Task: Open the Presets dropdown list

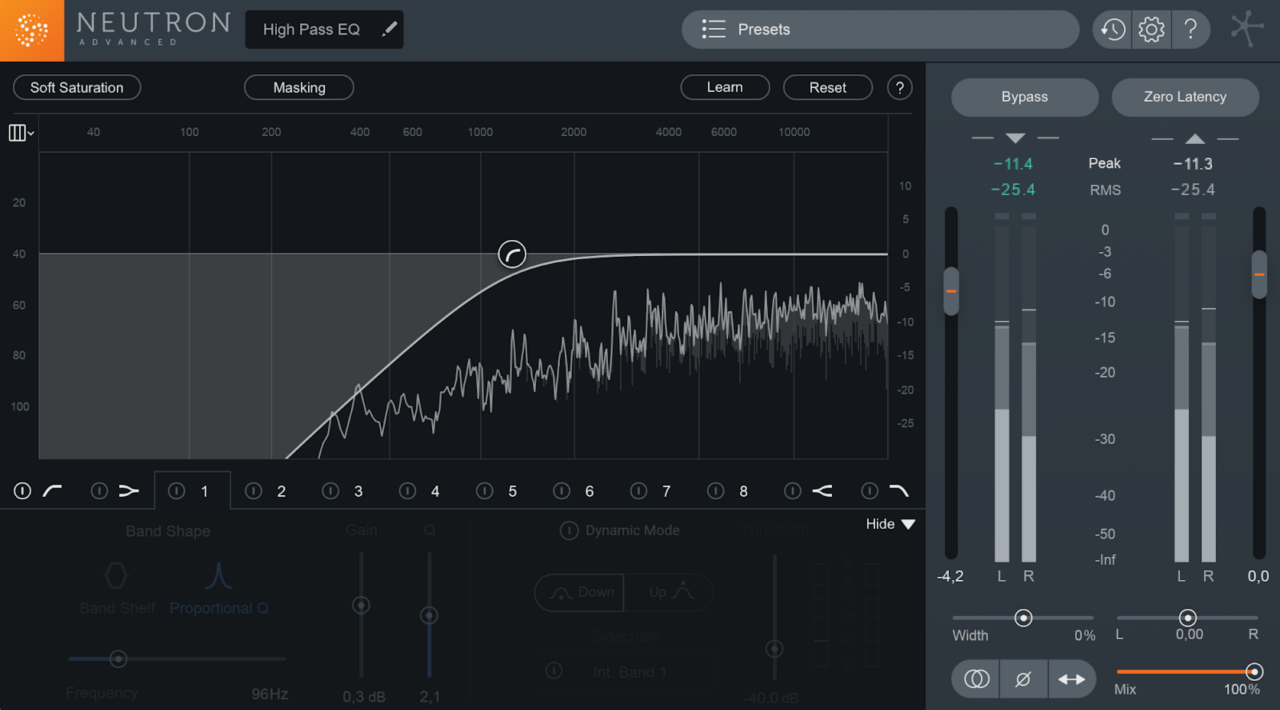Action: click(880, 29)
